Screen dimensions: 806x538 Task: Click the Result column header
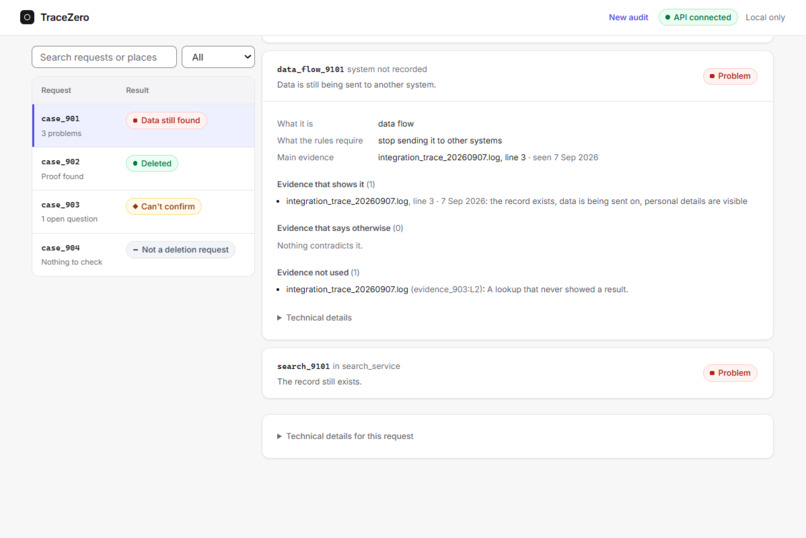click(x=137, y=90)
